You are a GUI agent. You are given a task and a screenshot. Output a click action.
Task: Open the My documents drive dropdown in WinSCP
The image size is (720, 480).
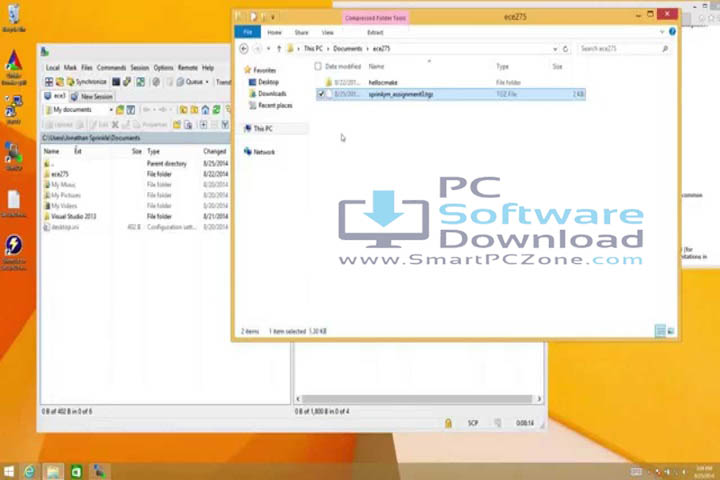click(x=111, y=109)
